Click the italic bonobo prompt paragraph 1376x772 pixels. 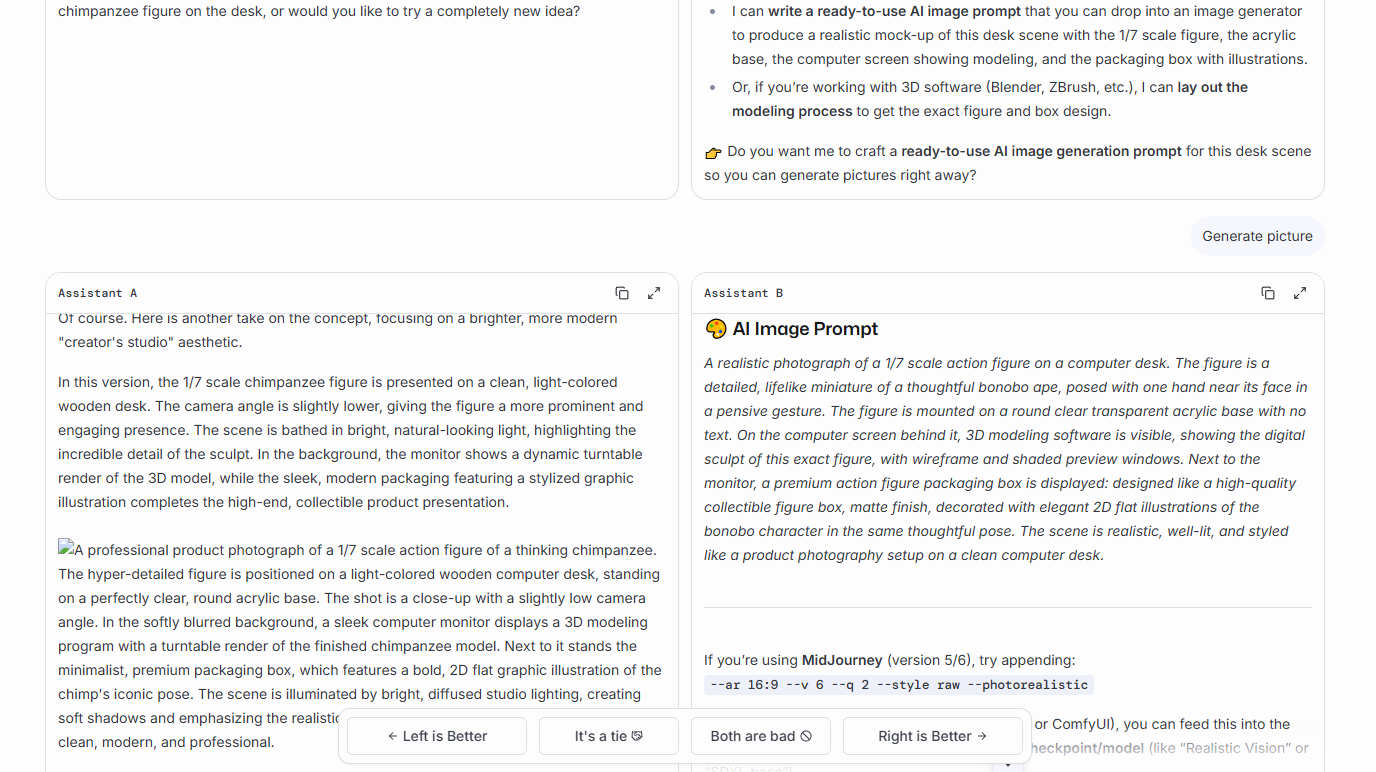click(x=1007, y=459)
